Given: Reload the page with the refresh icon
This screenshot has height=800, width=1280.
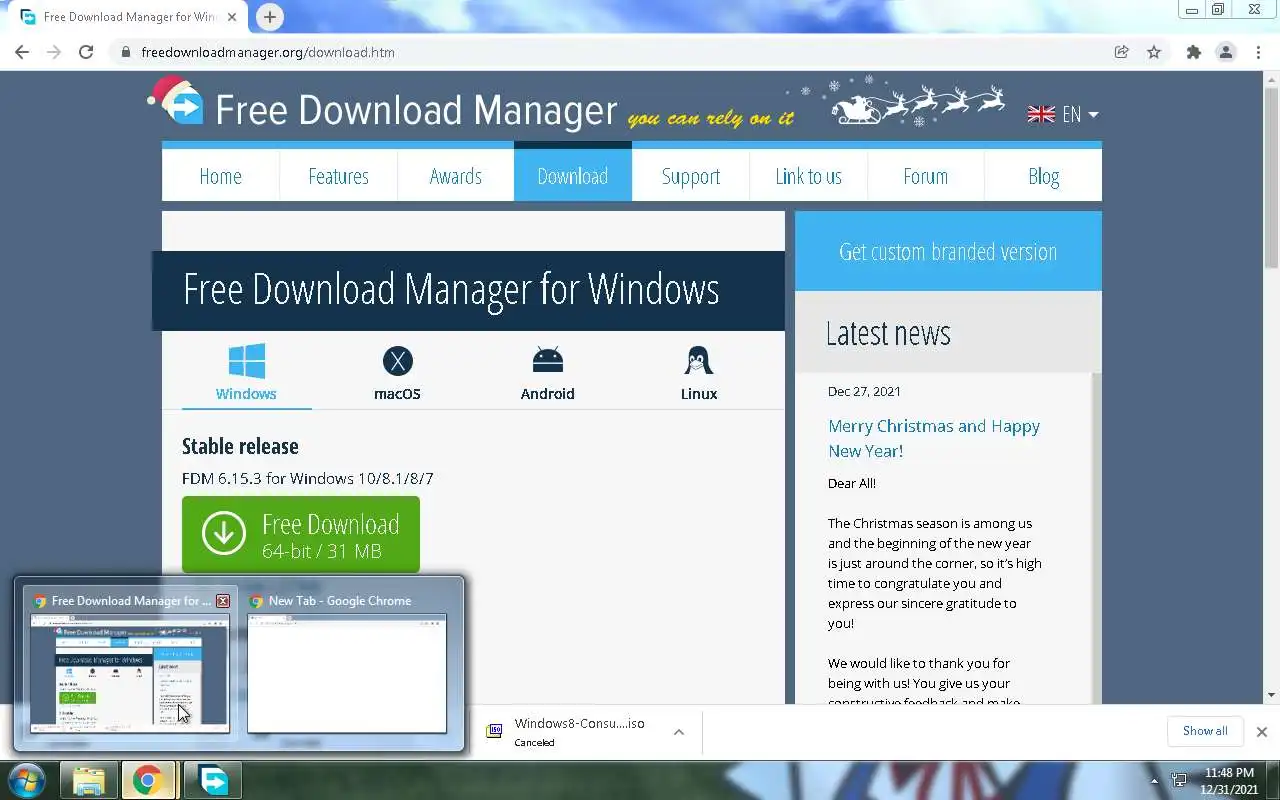Looking at the screenshot, I should [86, 52].
